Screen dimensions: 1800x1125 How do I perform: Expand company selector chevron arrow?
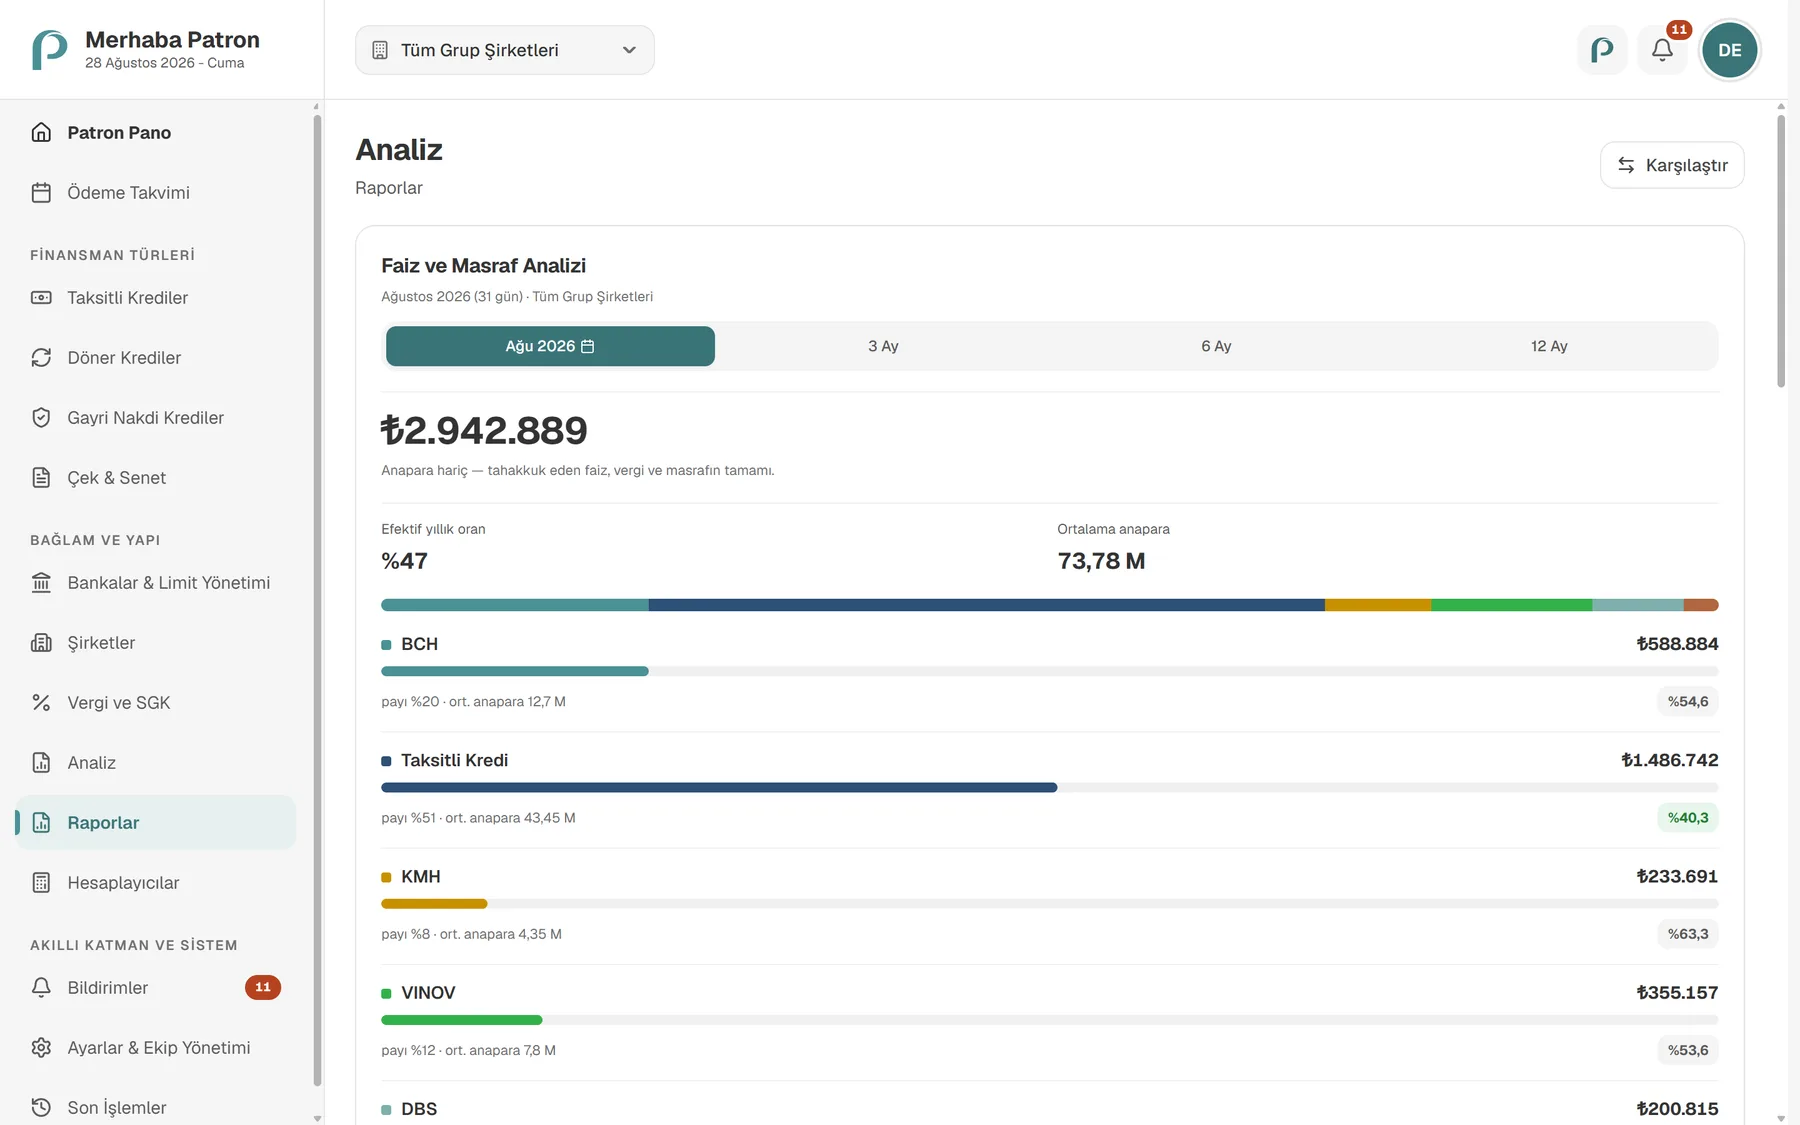pos(629,50)
